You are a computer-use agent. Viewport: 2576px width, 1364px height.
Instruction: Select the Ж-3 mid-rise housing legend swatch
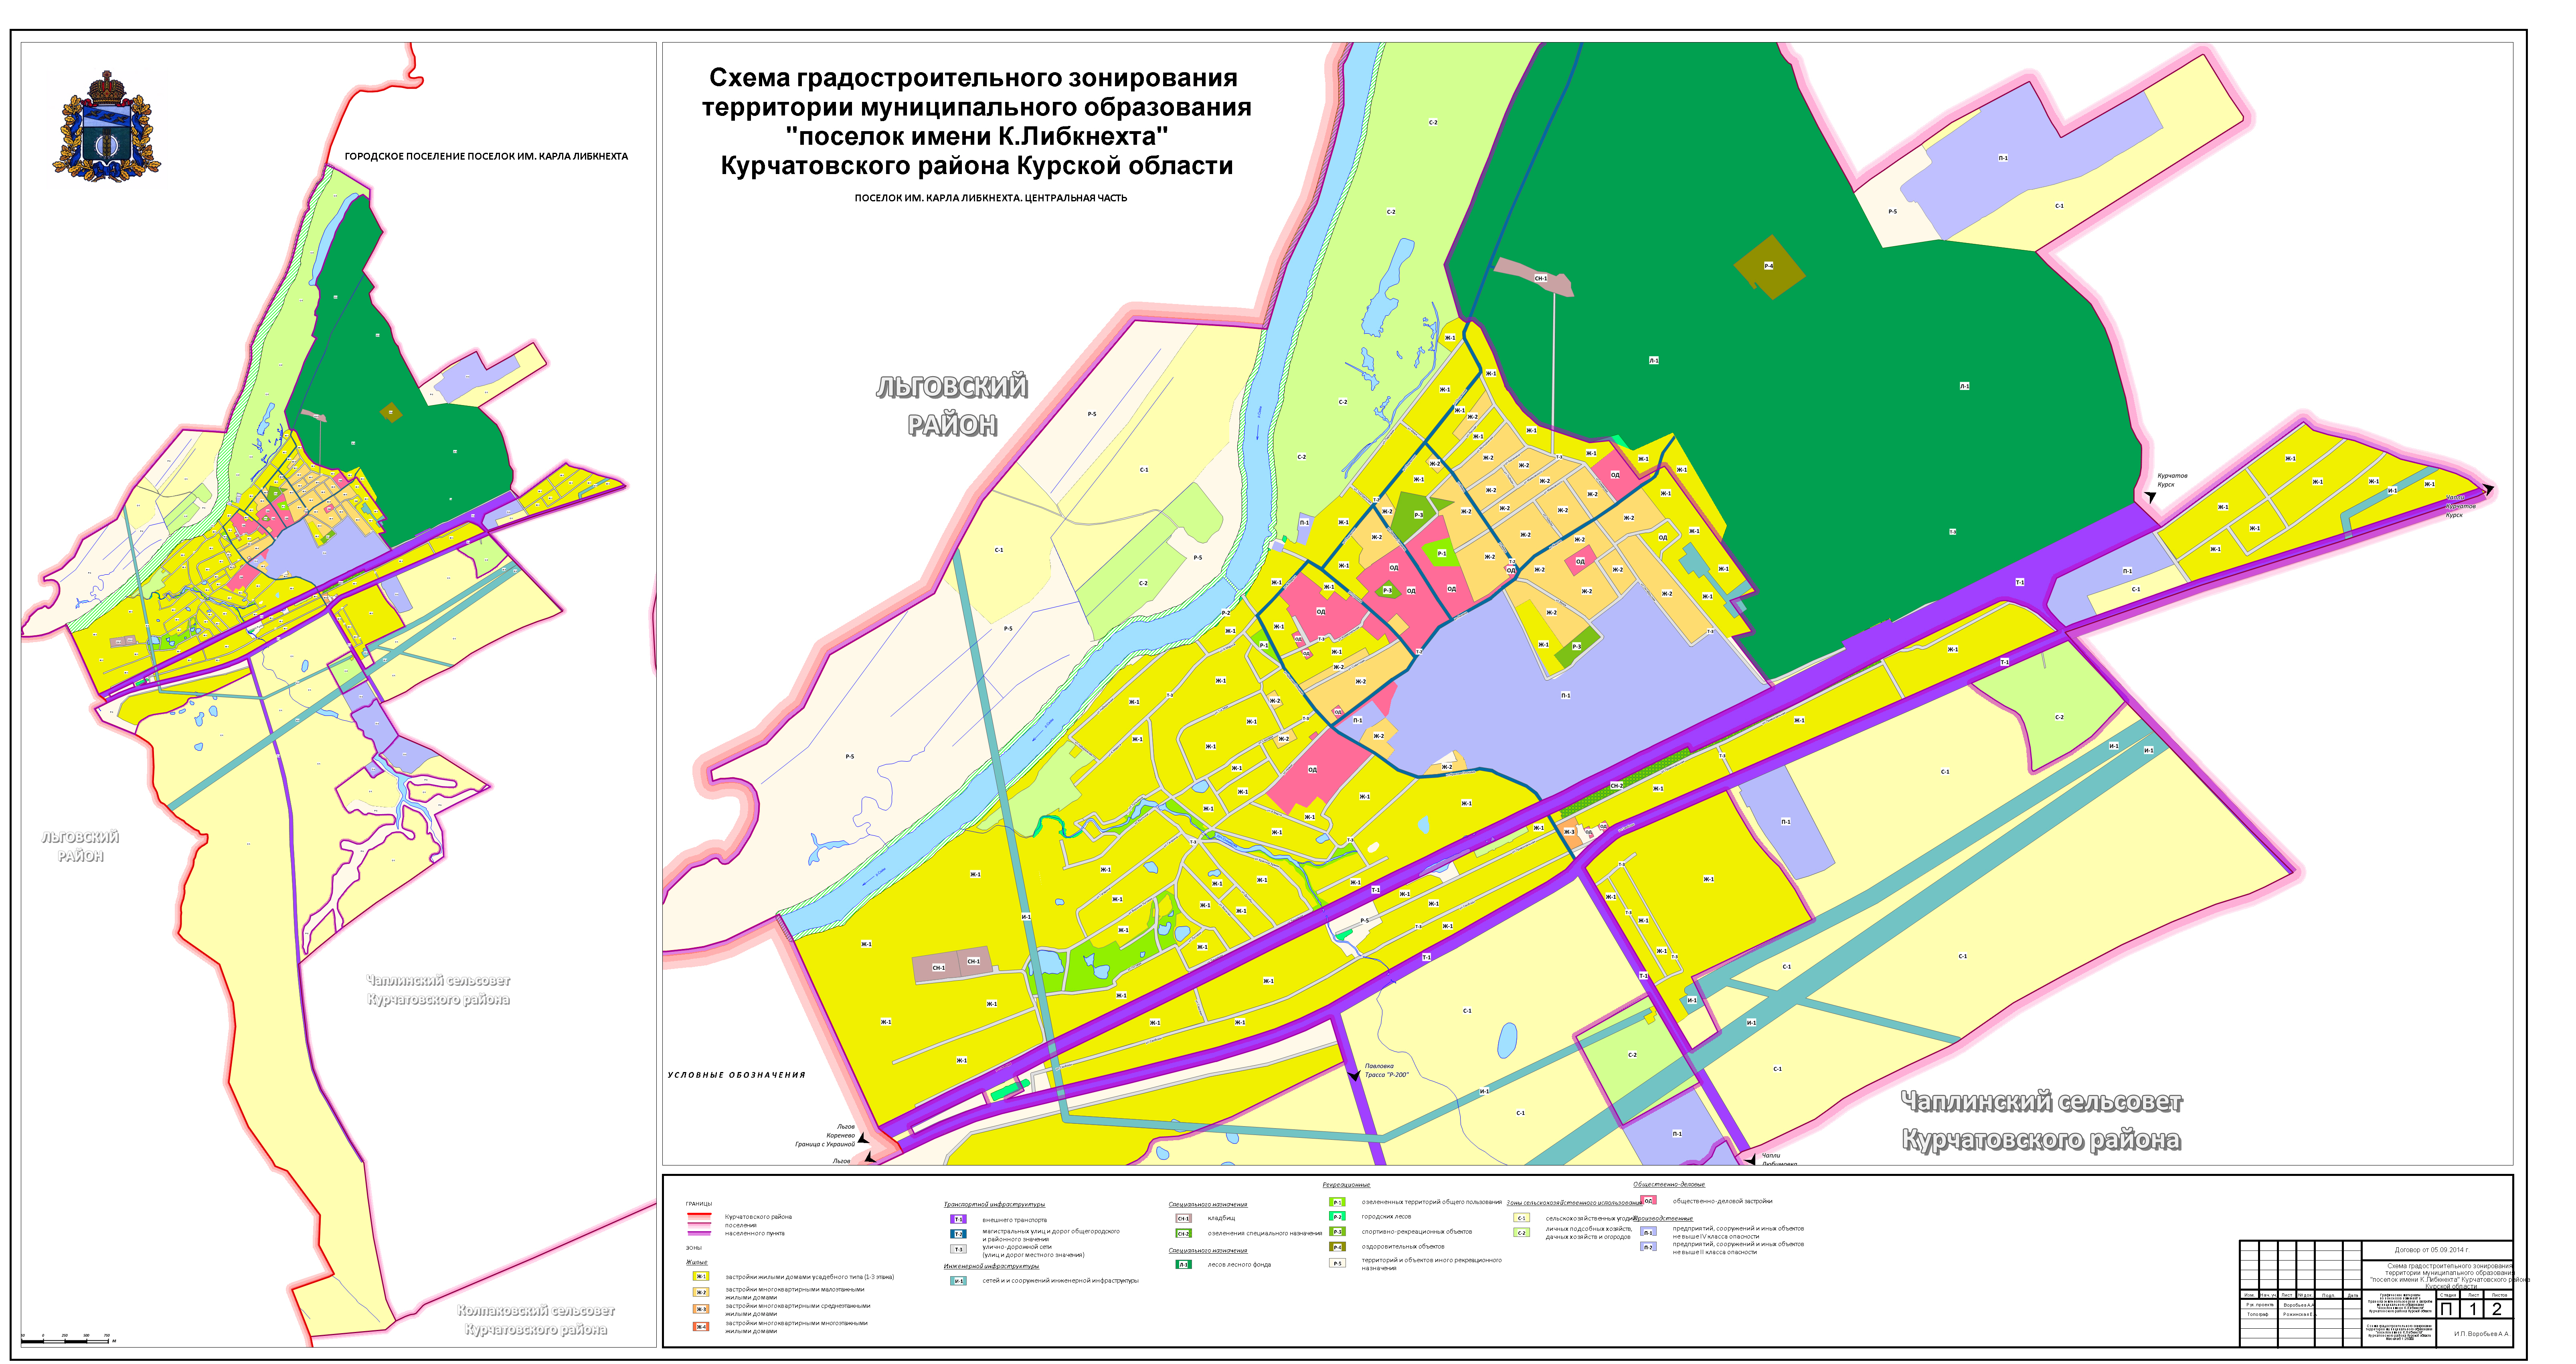(x=701, y=1309)
